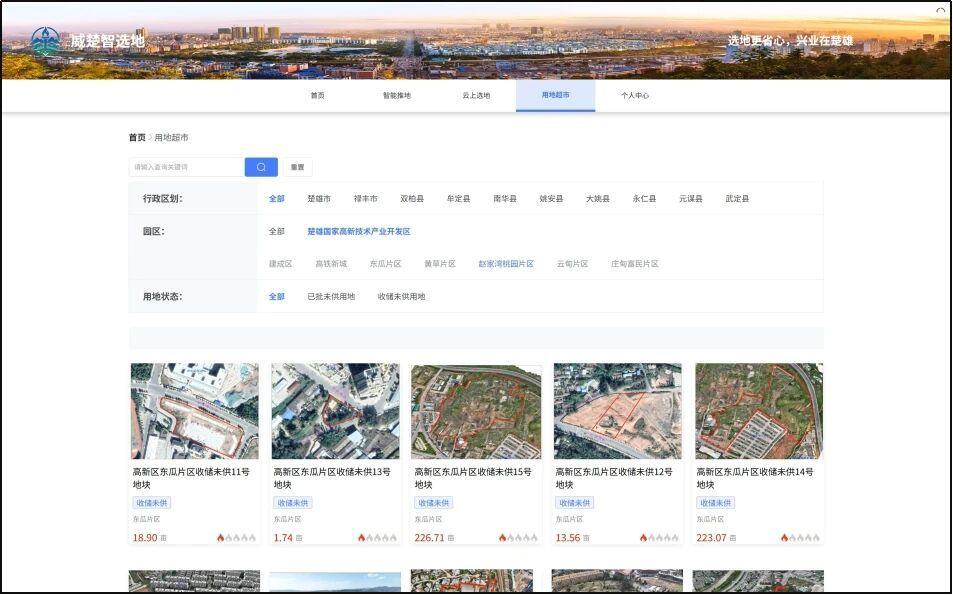953x595 pixels.
Task: Switch to 智能推地 navigation tab
Action: [396, 96]
